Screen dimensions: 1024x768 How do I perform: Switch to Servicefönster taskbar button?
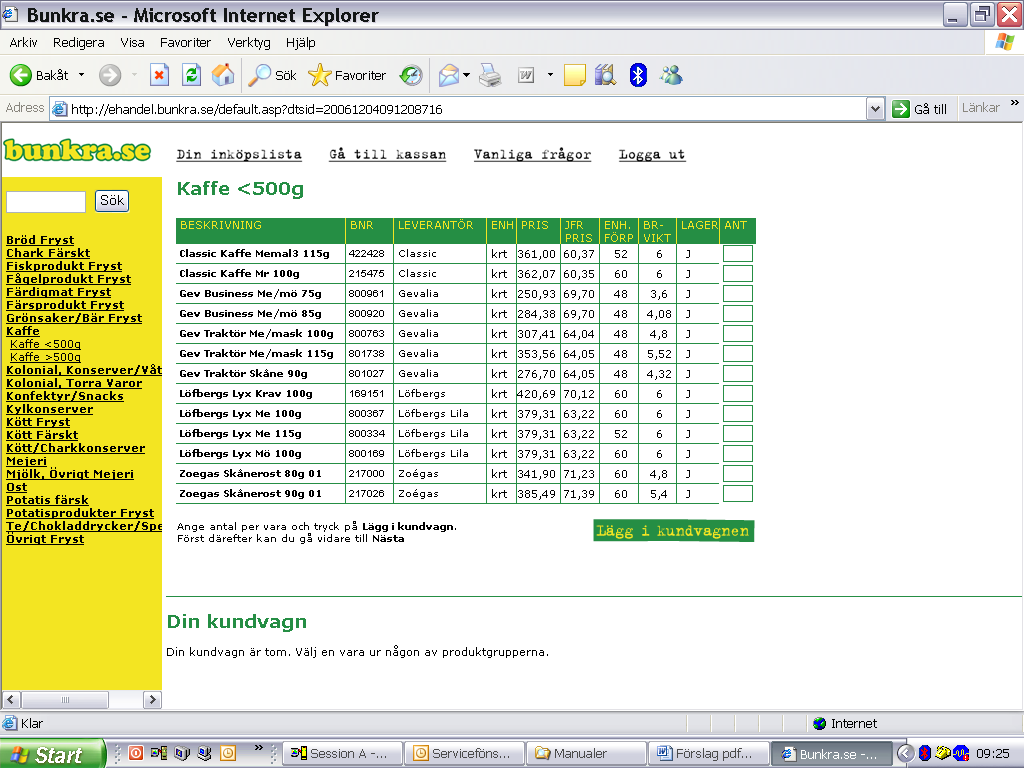pos(464,754)
